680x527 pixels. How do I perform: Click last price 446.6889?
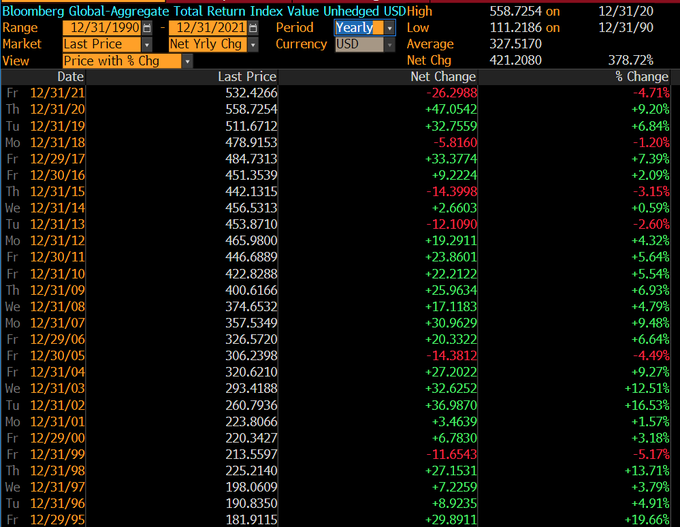pyautogui.click(x=251, y=257)
